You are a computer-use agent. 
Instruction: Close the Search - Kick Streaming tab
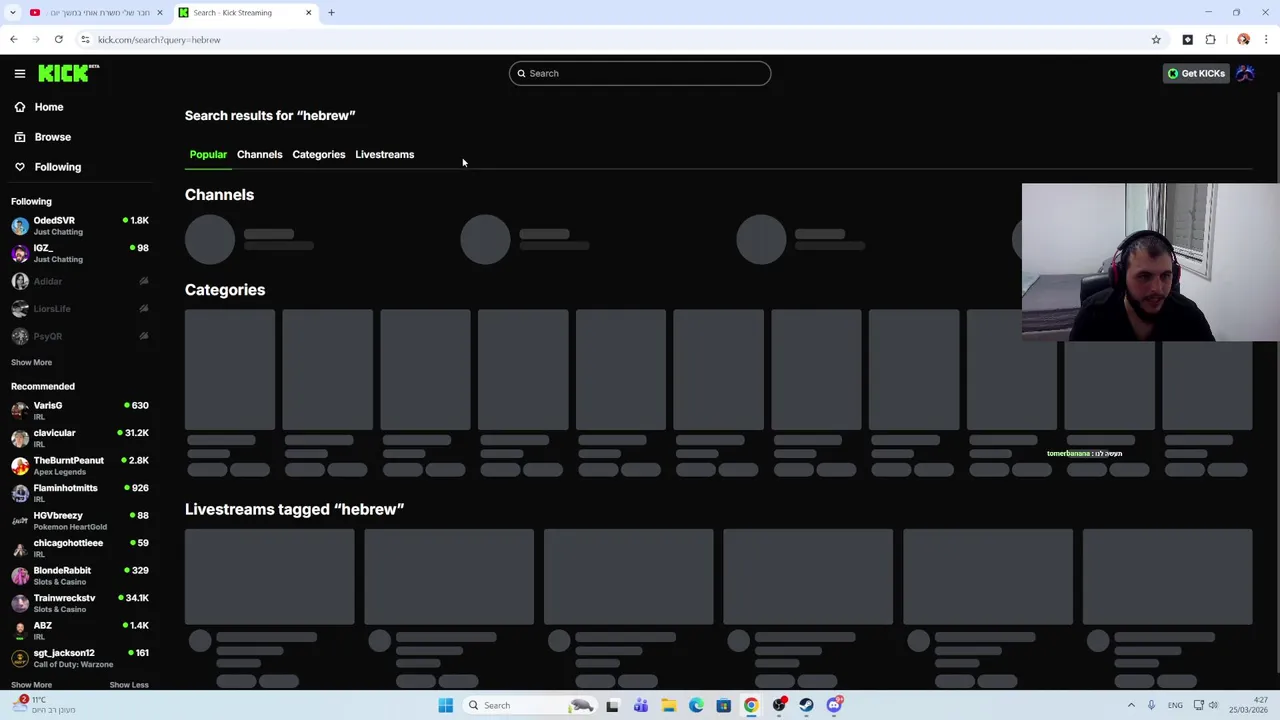pyautogui.click(x=308, y=12)
